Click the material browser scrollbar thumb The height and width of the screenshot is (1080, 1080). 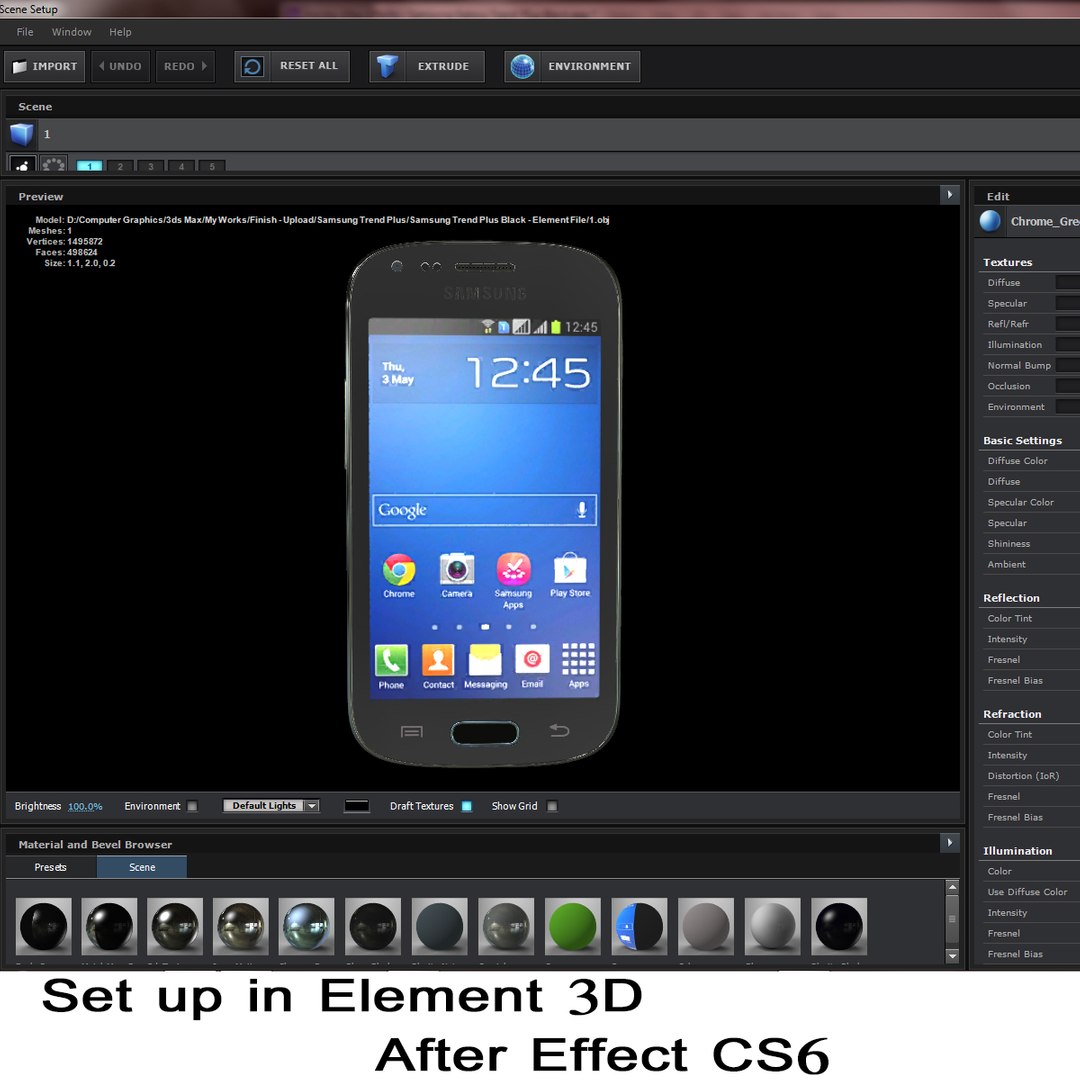(953, 920)
